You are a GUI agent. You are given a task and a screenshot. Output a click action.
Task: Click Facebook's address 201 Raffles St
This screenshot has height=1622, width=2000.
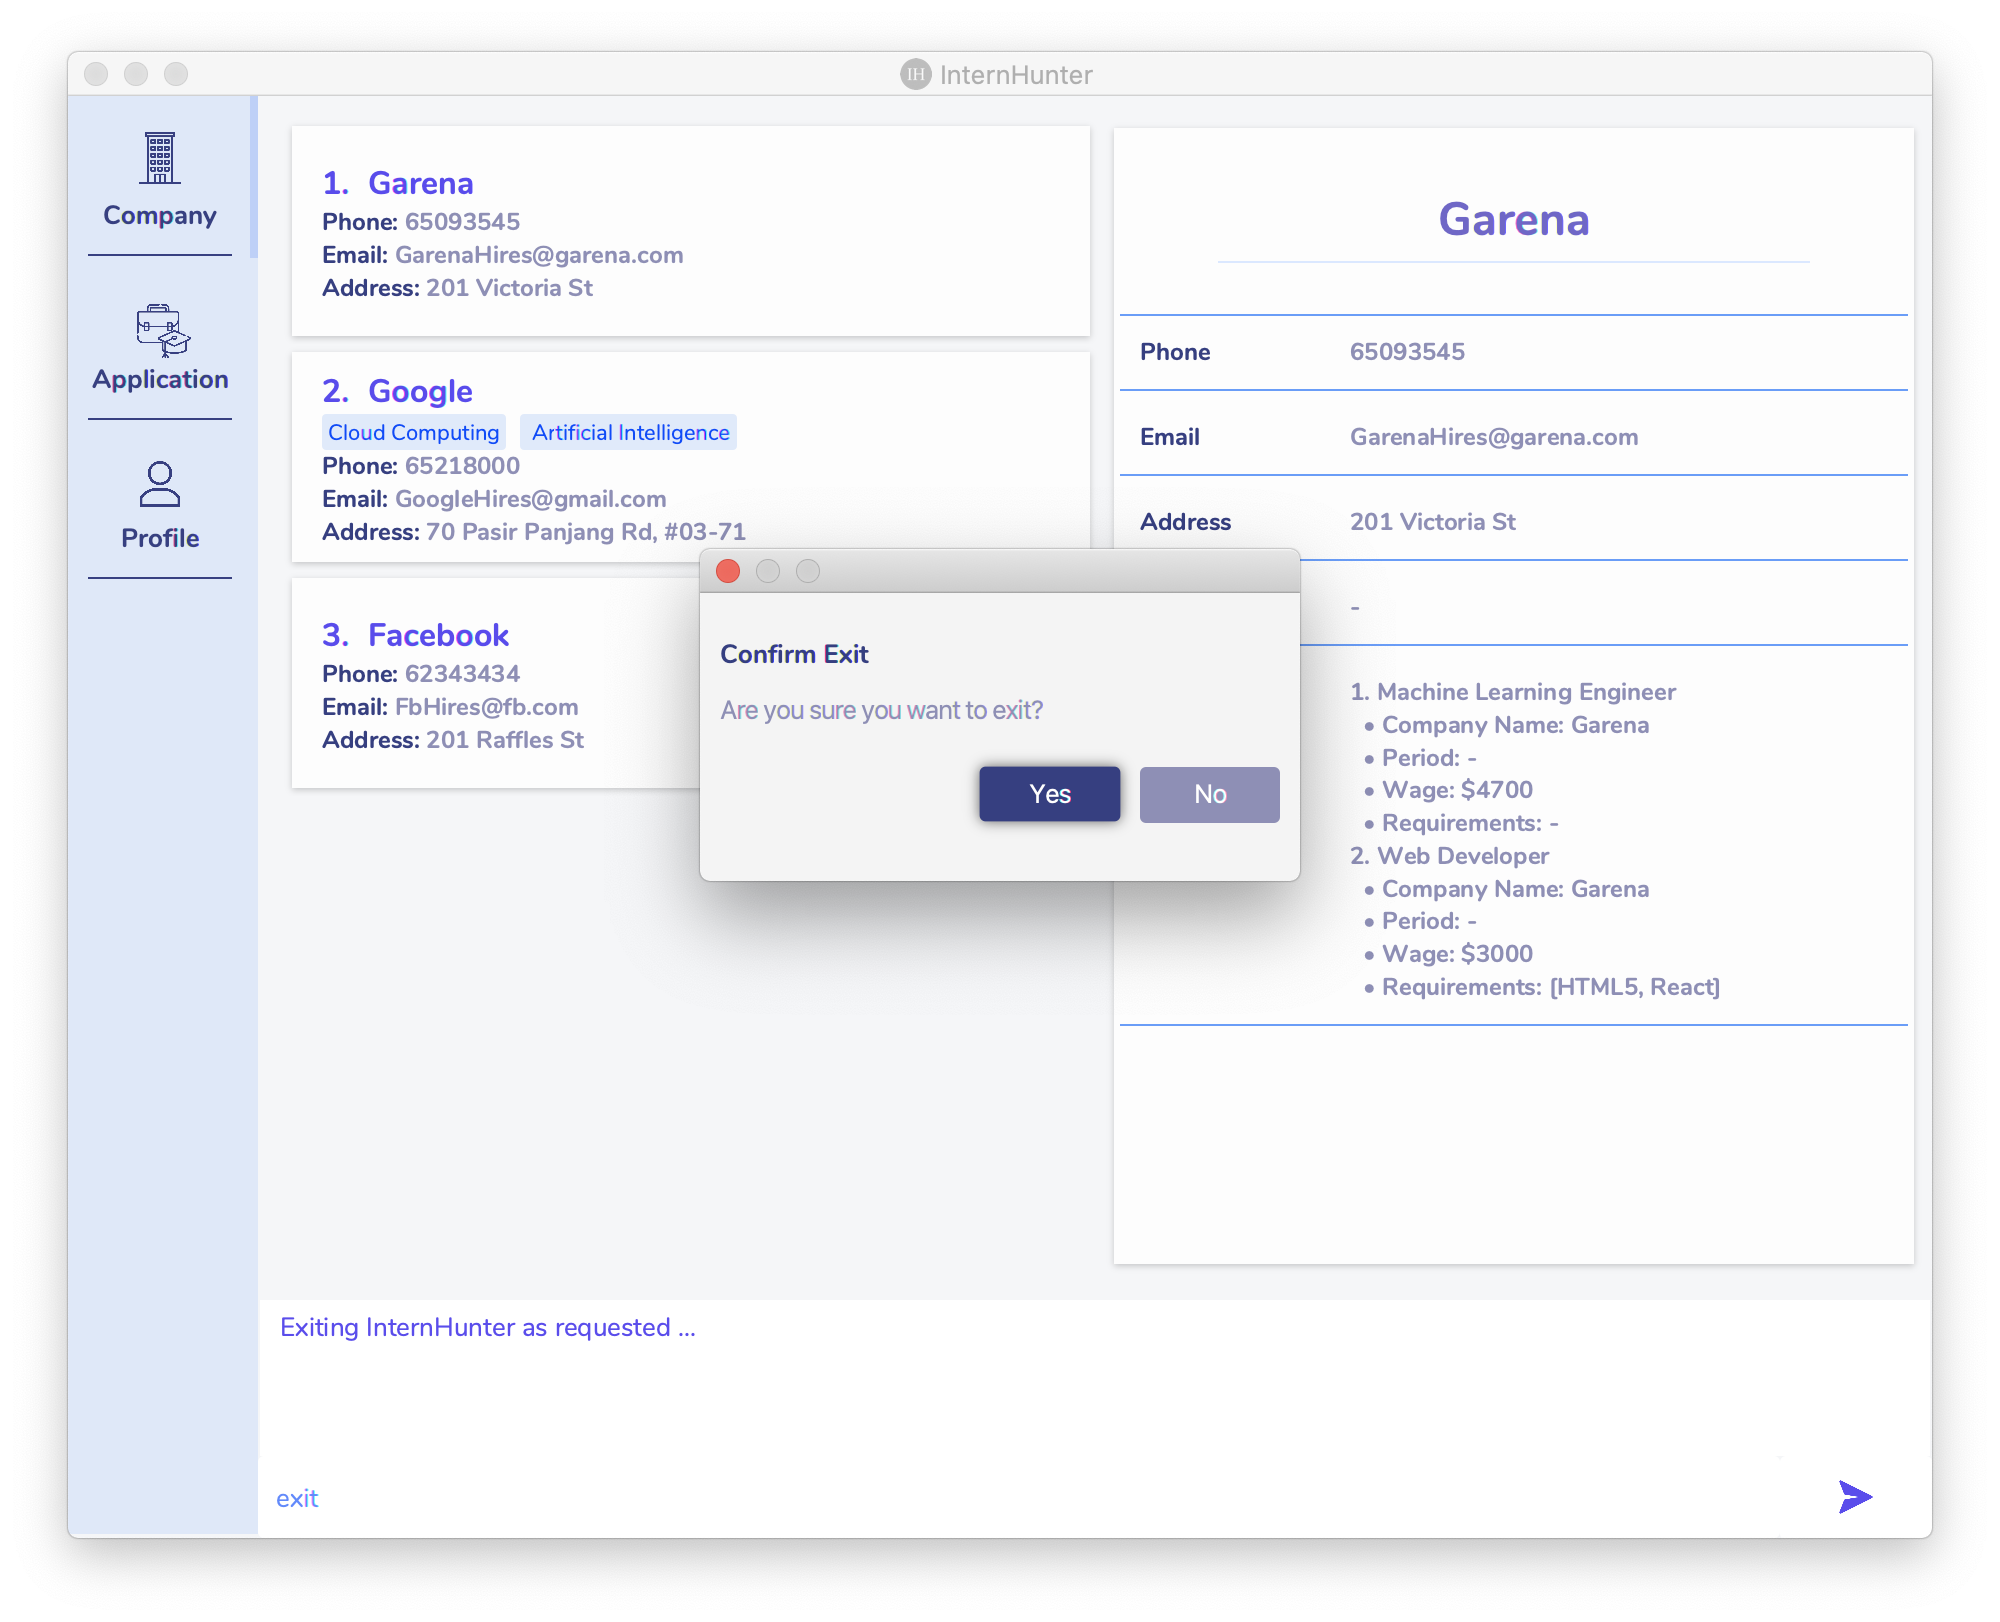(504, 740)
